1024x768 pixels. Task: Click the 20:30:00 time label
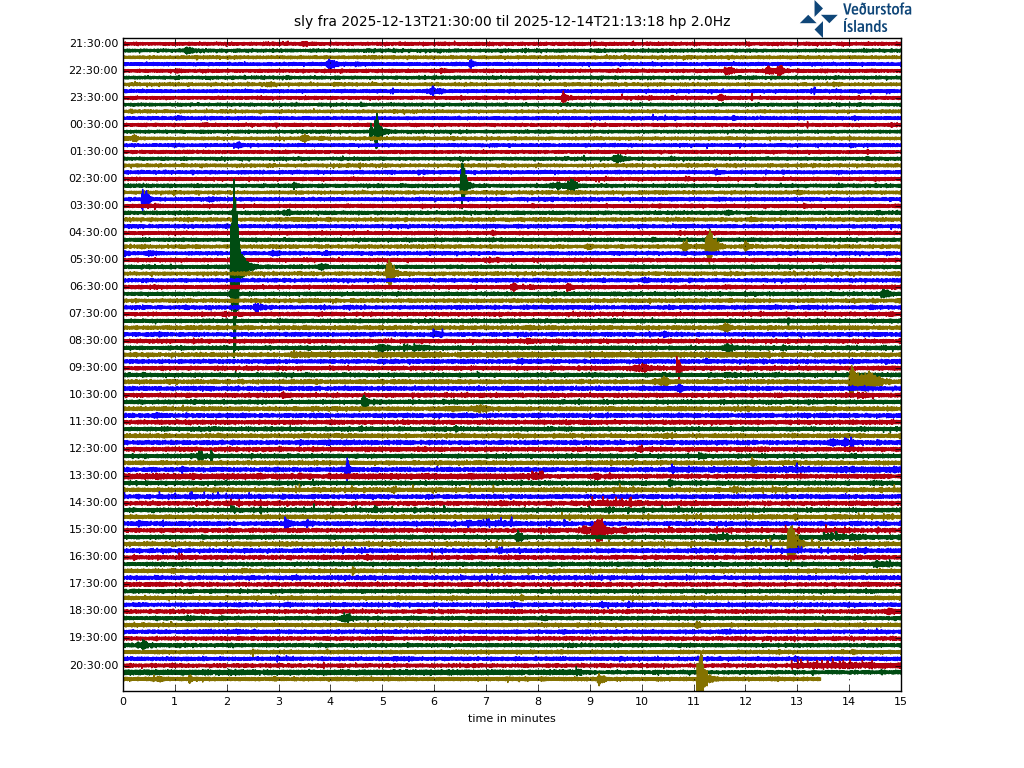tap(94, 665)
